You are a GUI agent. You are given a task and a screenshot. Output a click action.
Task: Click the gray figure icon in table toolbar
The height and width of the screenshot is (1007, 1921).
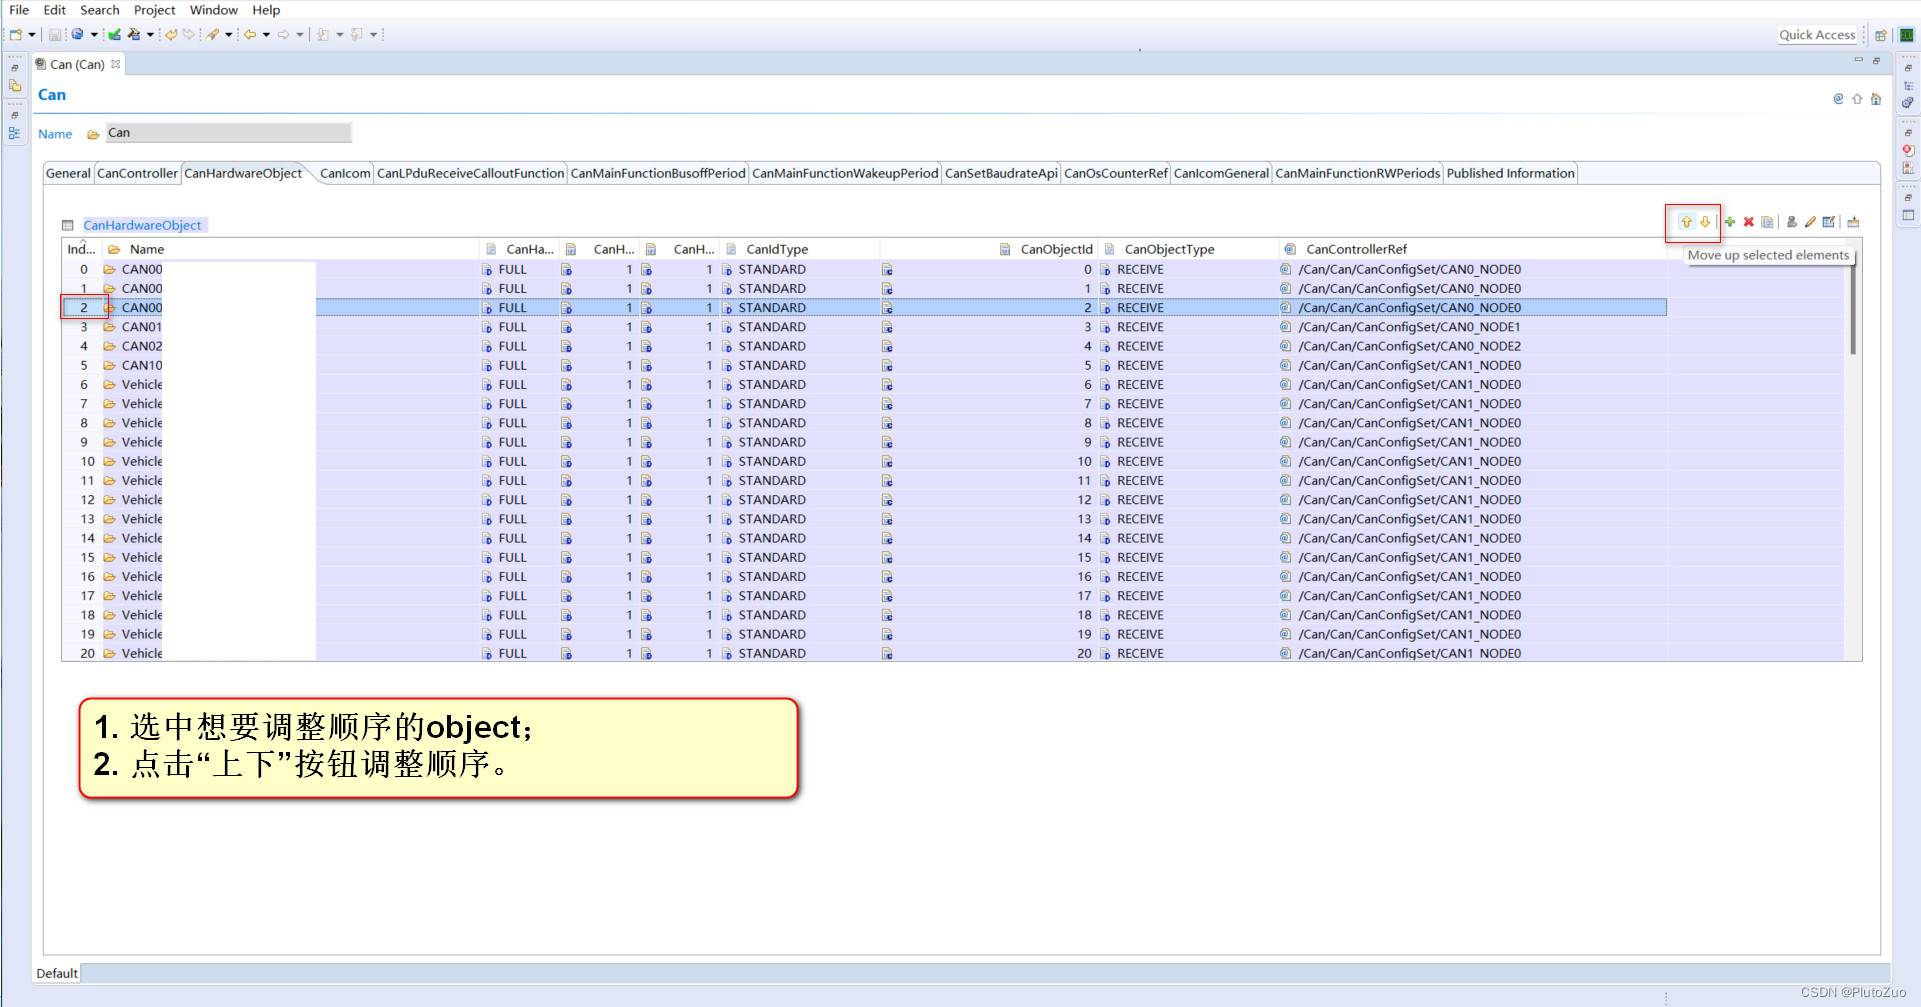(1792, 222)
